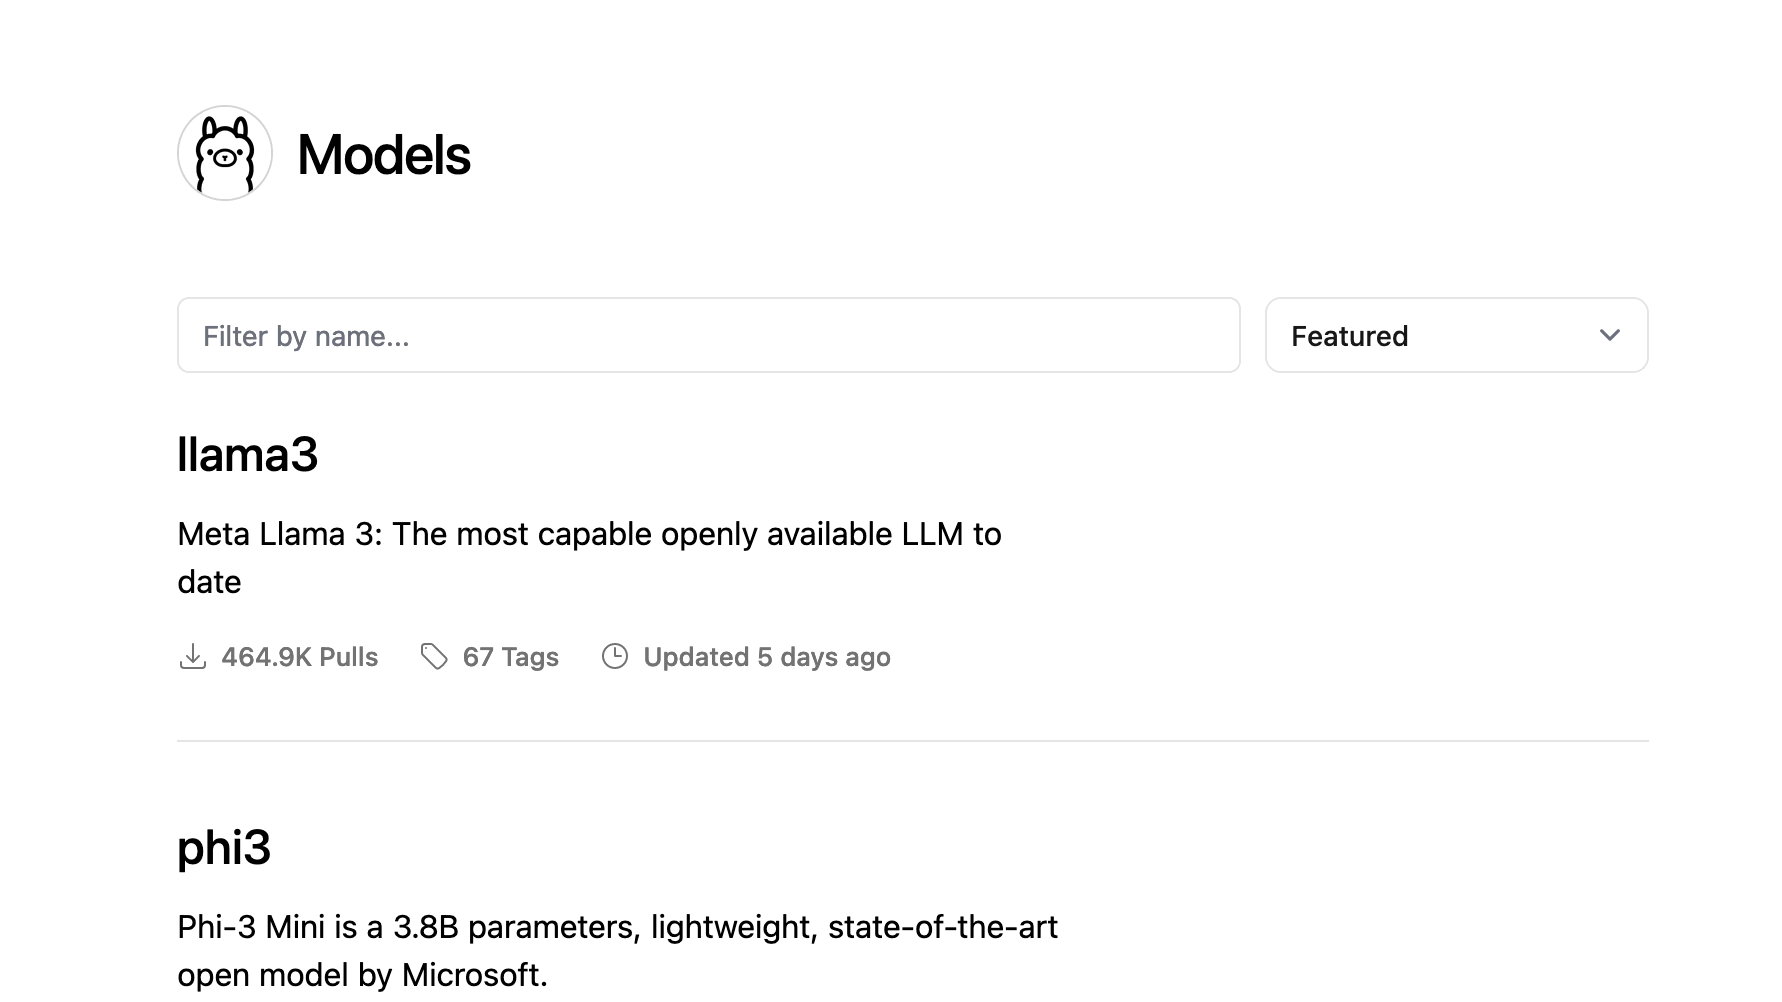Open the phi3 model link
Image resolution: width=1782 pixels, height=1002 pixels.
click(224, 848)
